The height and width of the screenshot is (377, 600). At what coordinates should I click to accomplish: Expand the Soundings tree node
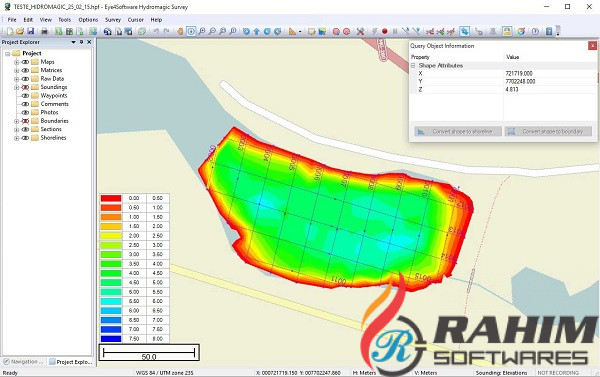[x=16, y=87]
